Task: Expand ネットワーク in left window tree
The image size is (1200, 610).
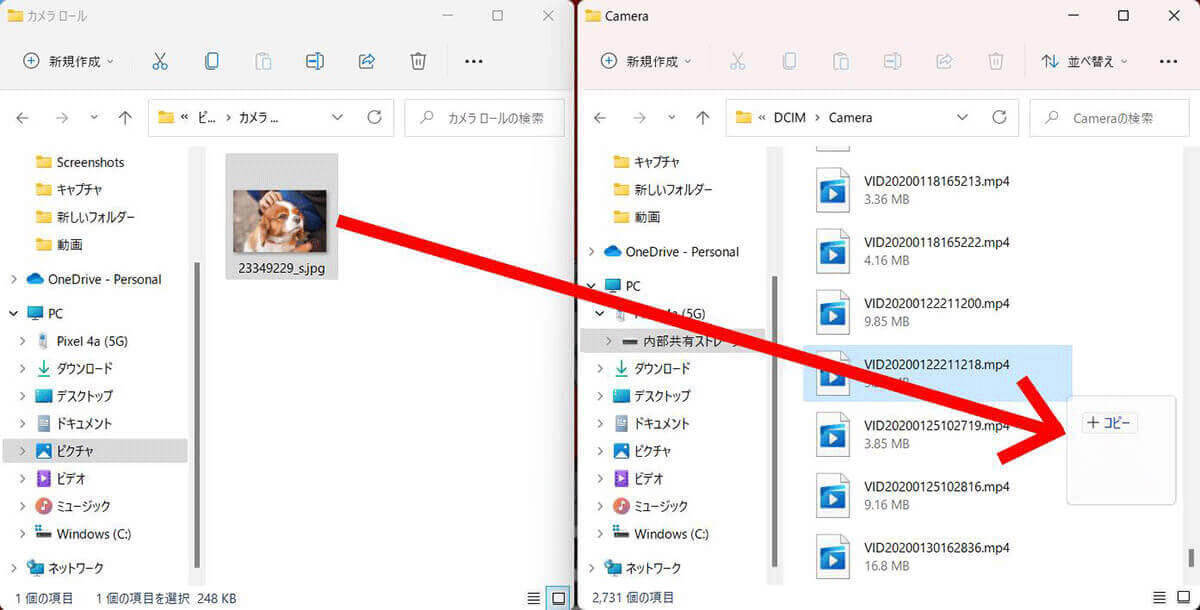Action: [13, 568]
